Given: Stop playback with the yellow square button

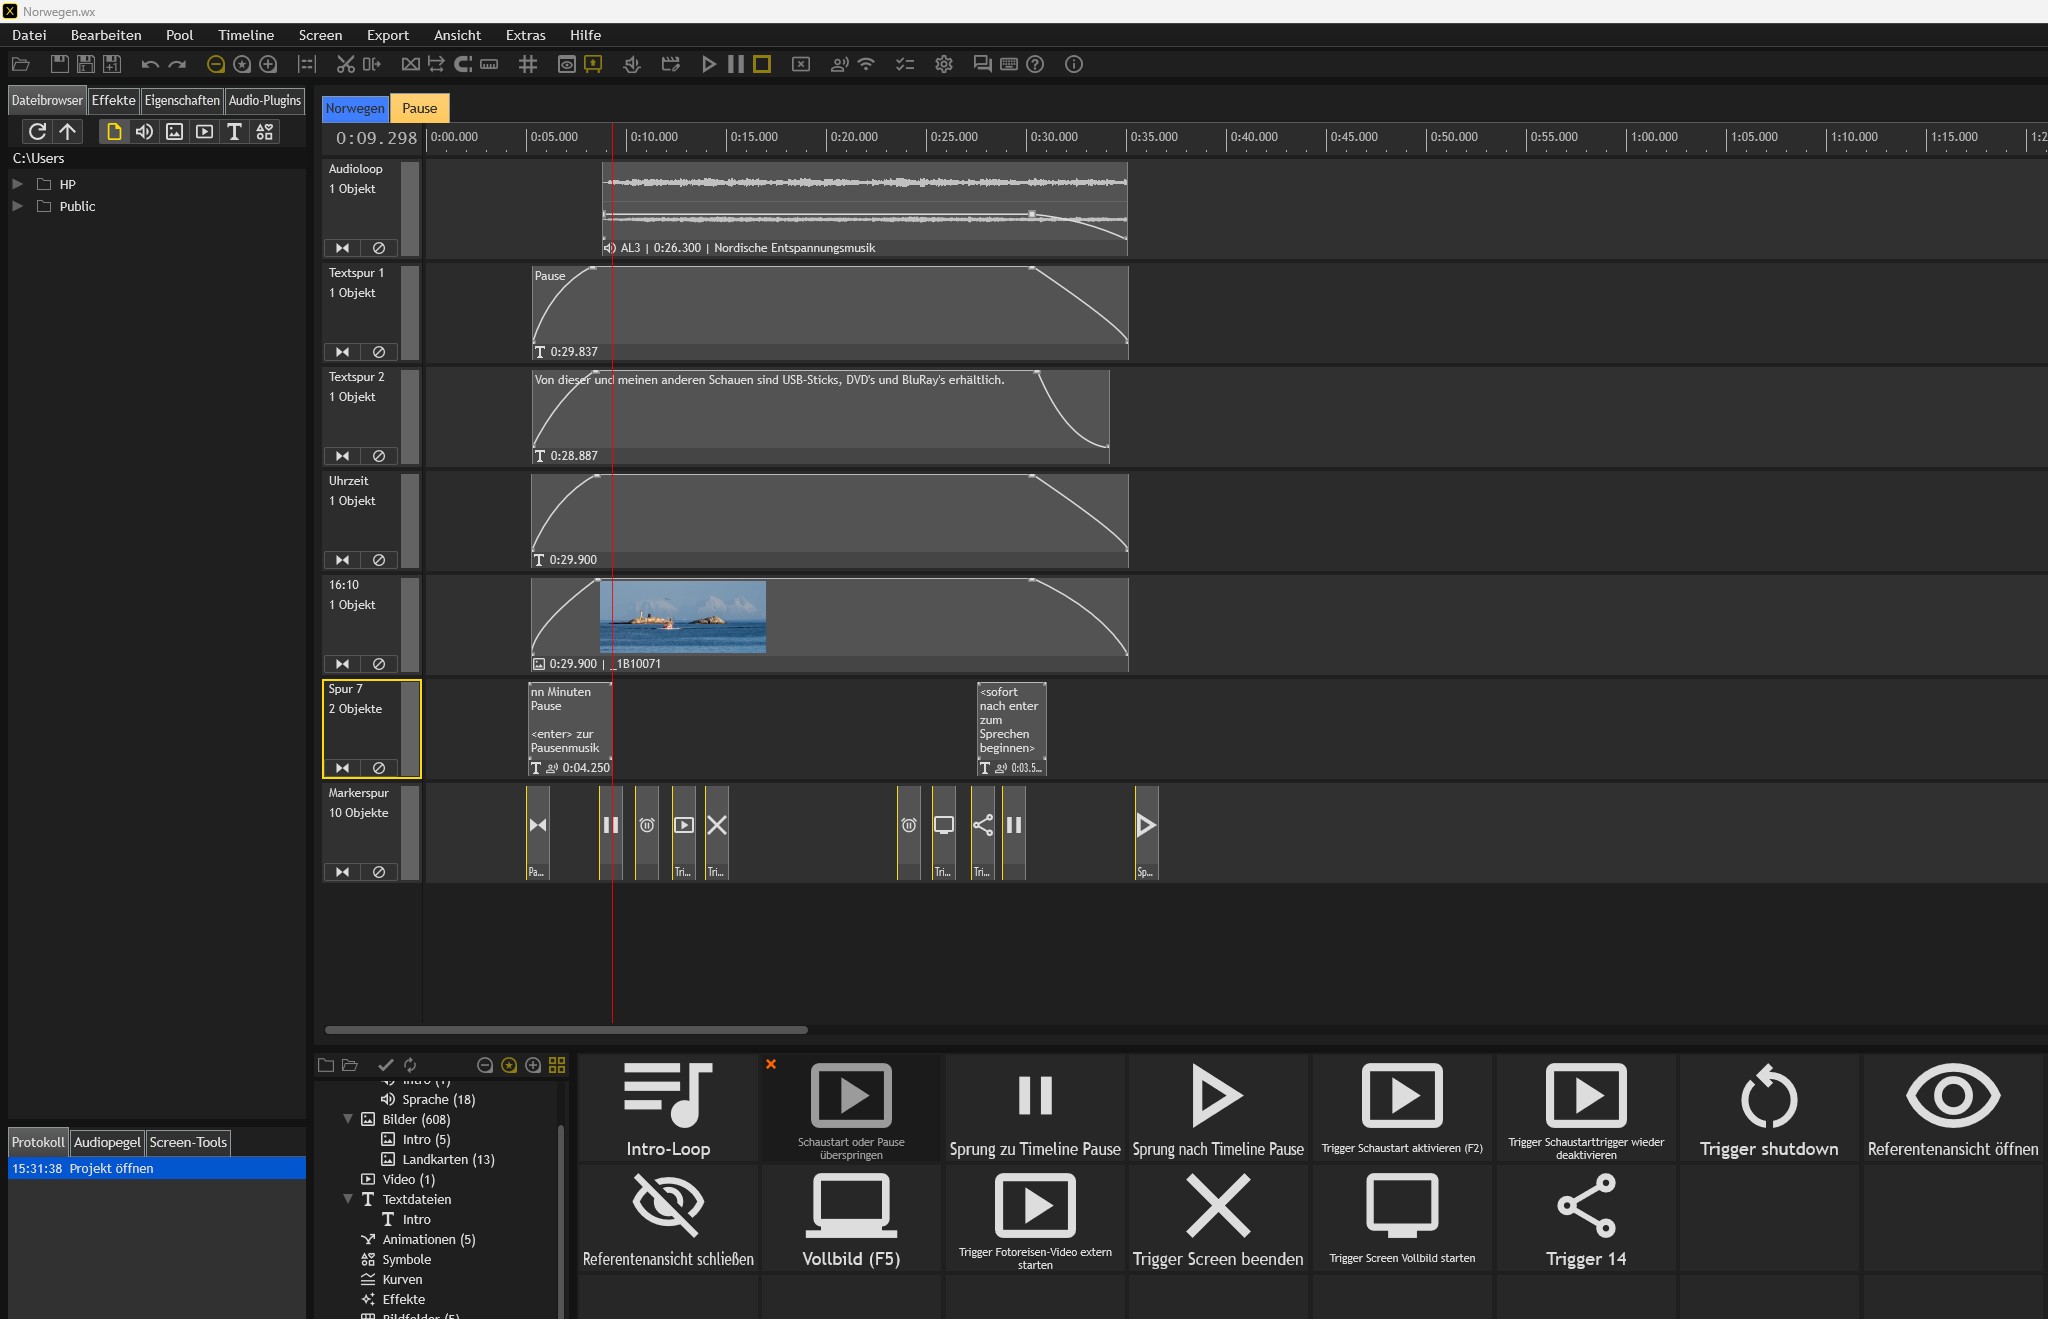Looking at the screenshot, I should (762, 64).
